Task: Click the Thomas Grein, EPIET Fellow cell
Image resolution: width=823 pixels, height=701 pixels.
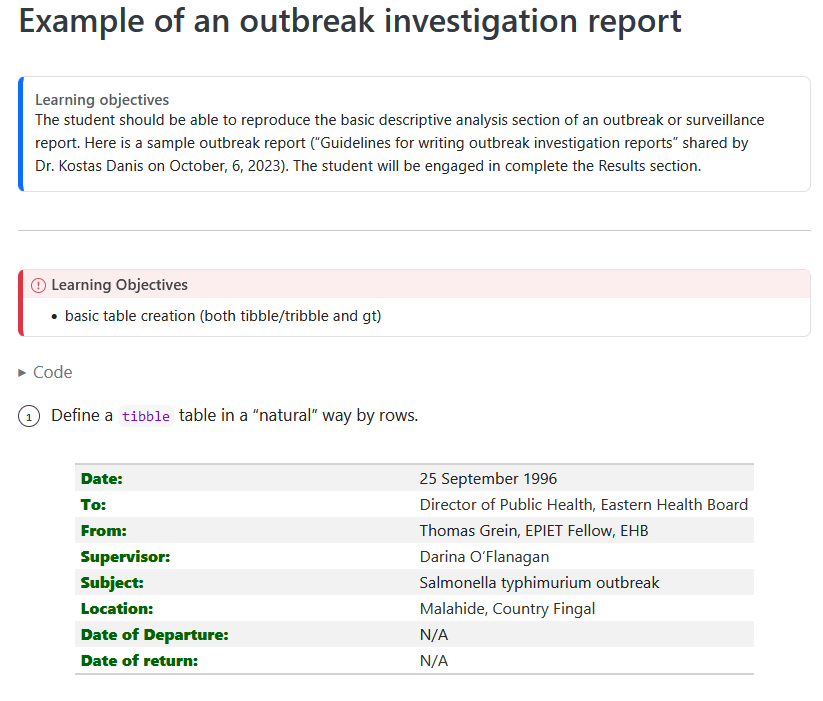Action: click(x=533, y=531)
